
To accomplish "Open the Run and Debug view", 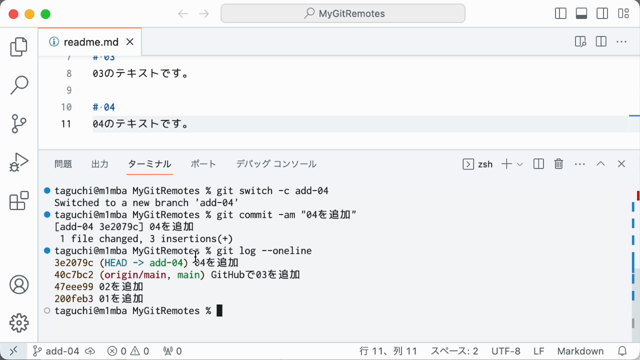I will (x=19, y=162).
